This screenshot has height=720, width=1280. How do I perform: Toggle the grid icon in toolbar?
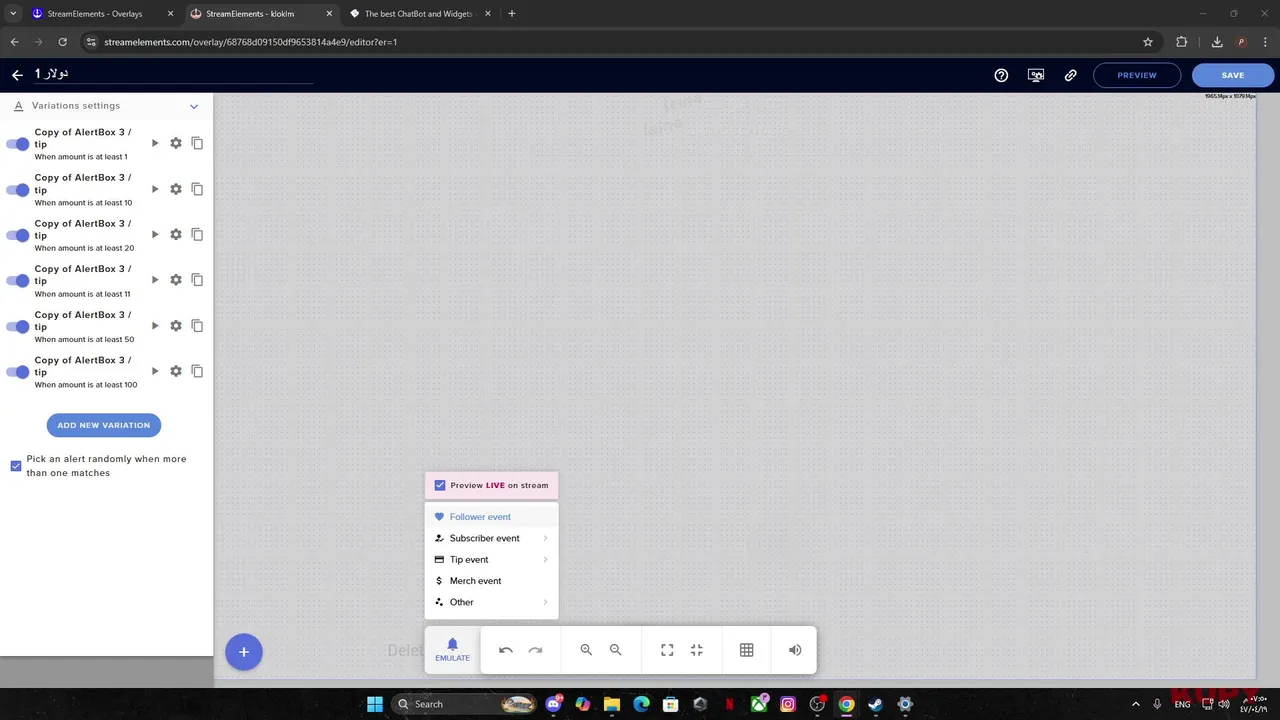tap(746, 650)
